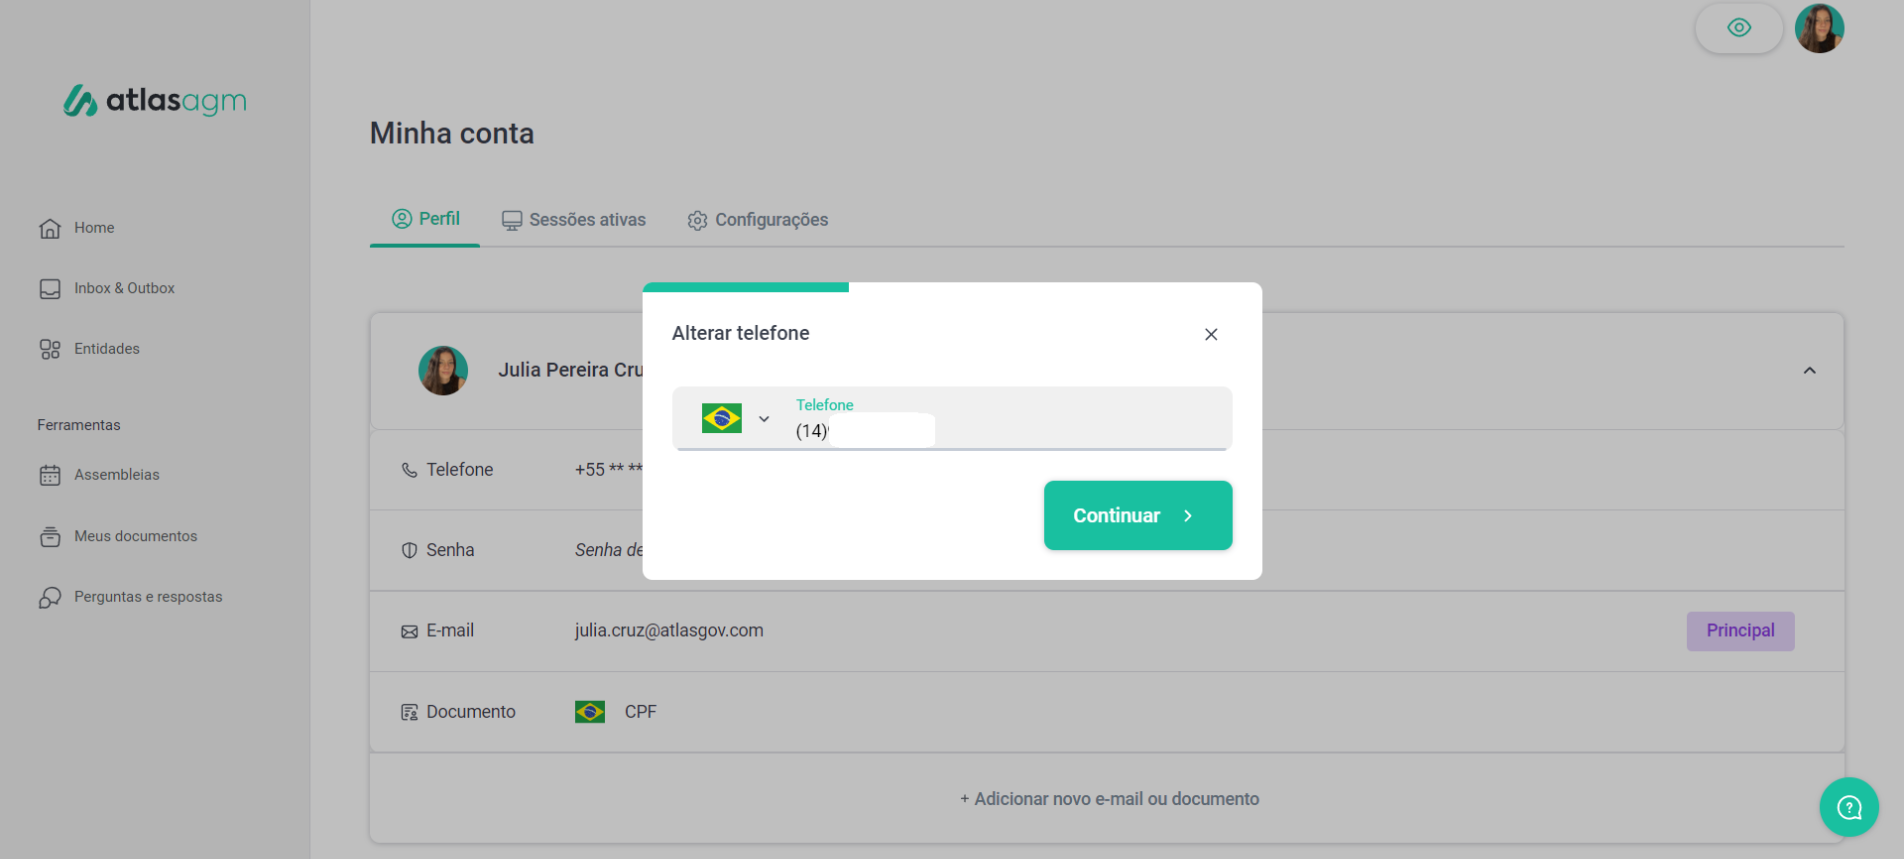1904x859 pixels.
Task: Collapse the Julia Pereira Cruz profile card
Action: [x=1810, y=370]
